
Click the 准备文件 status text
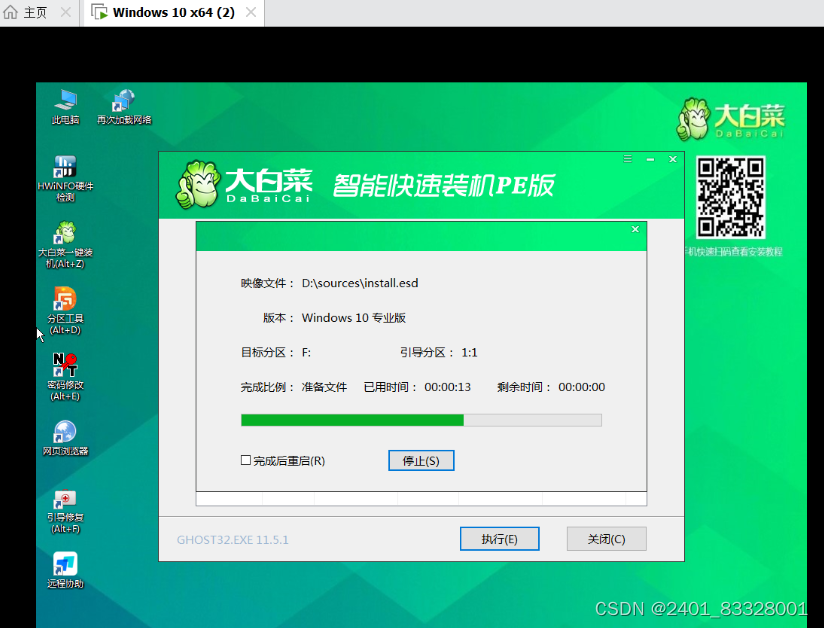(x=324, y=387)
